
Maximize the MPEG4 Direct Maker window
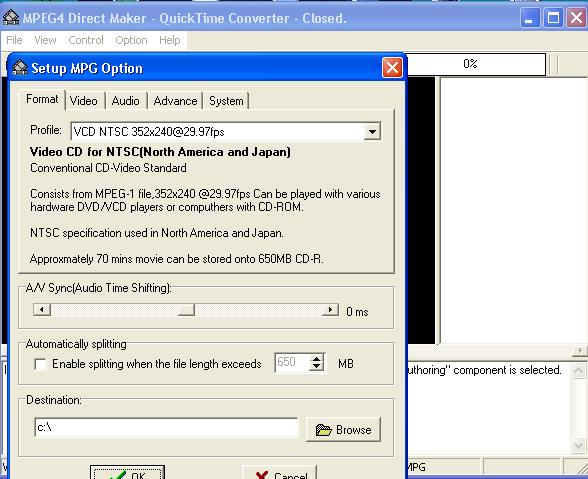pos(553,18)
